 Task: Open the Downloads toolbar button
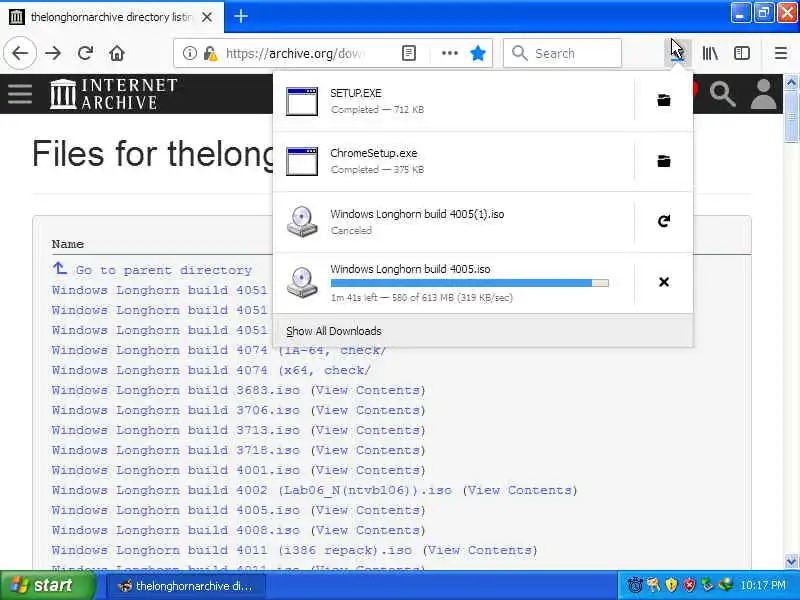678,53
